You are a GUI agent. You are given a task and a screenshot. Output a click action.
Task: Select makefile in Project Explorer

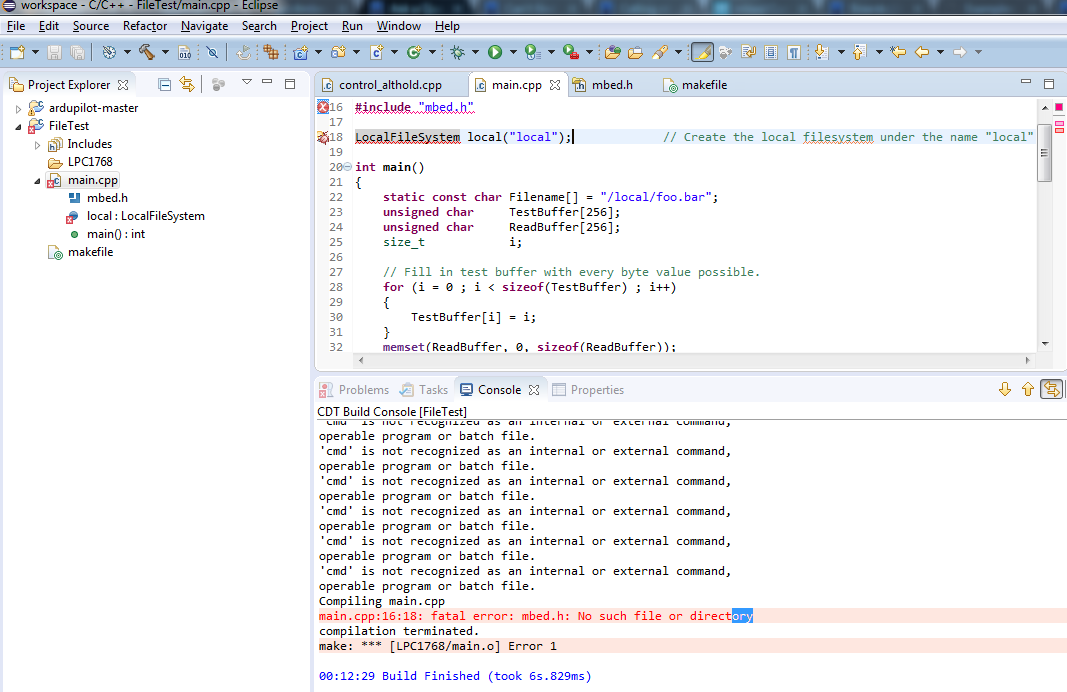pyautogui.click(x=90, y=252)
